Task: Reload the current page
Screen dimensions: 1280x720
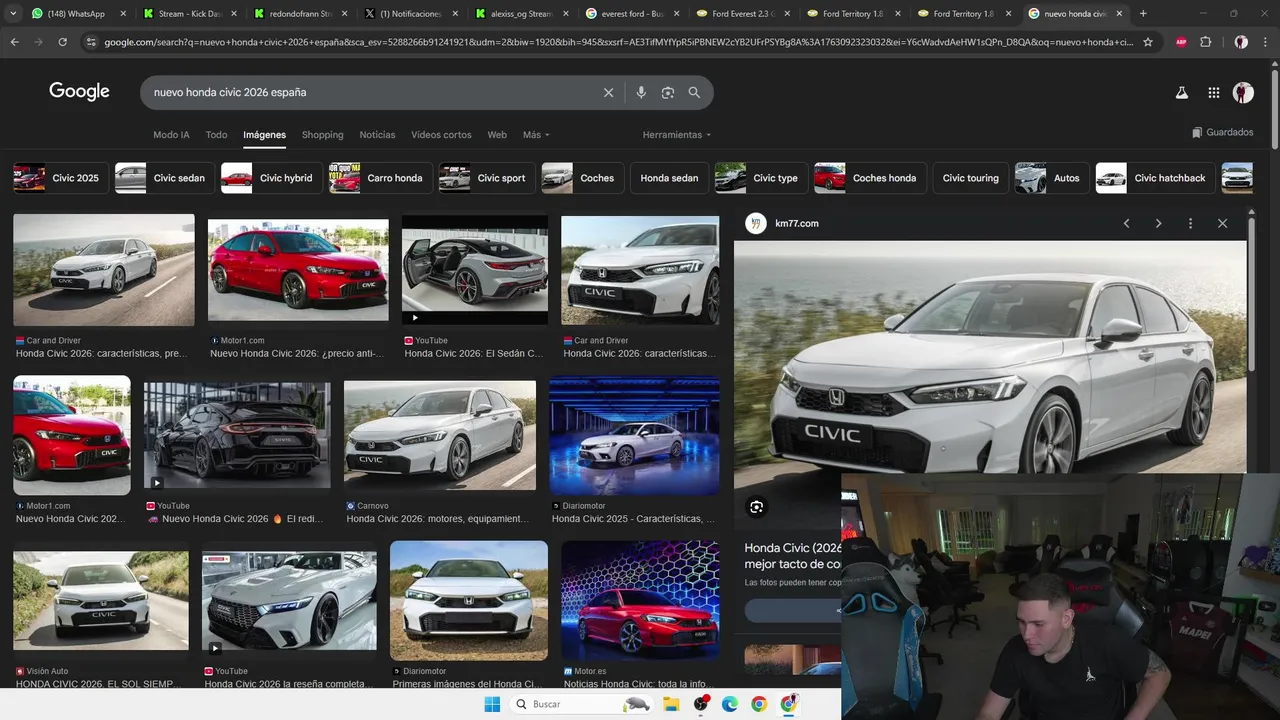Action: [62, 42]
